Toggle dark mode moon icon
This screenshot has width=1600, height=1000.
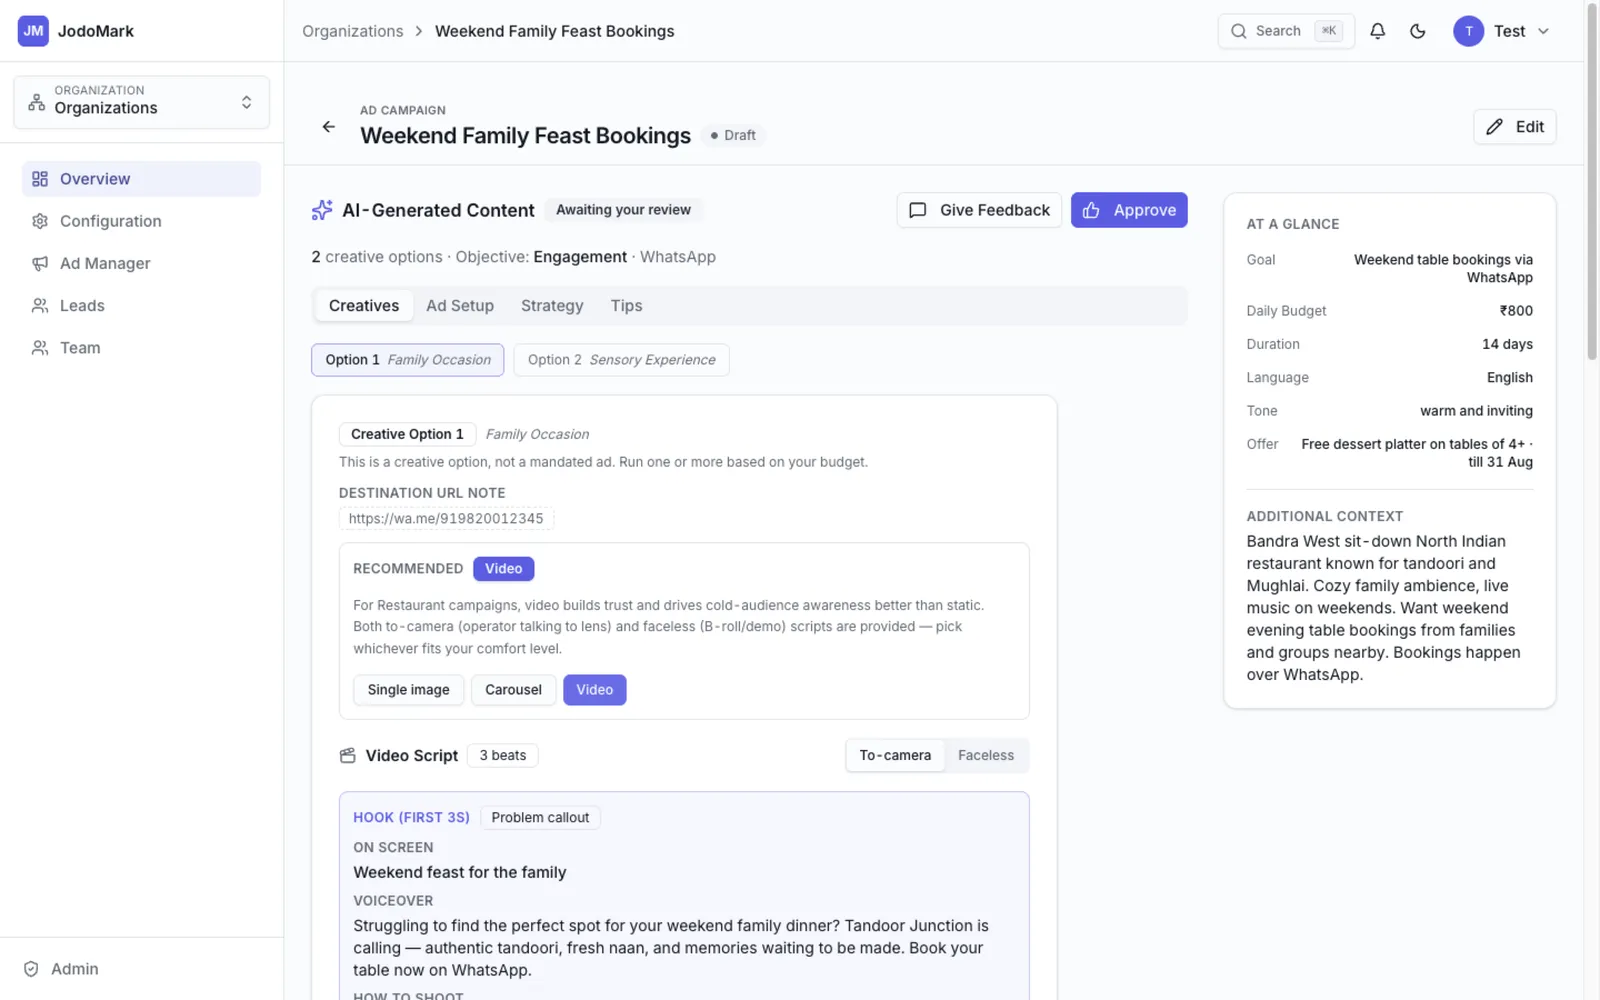(x=1417, y=31)
